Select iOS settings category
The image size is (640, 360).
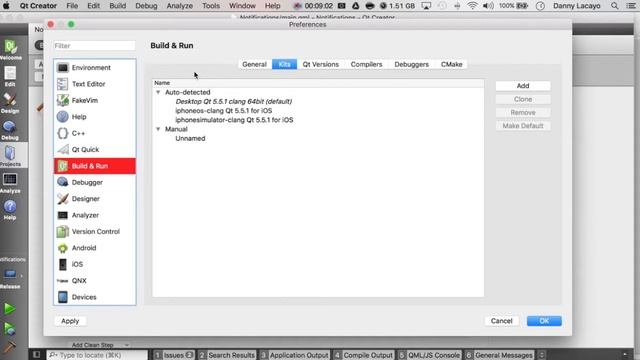[x=94, y=264]
